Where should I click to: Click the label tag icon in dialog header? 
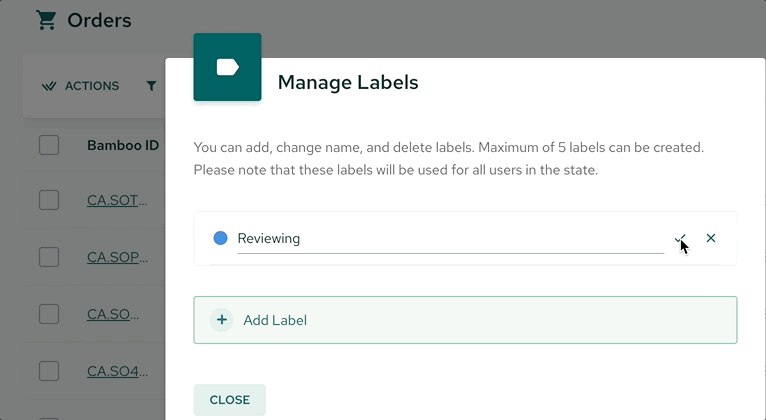coord(227,67)
